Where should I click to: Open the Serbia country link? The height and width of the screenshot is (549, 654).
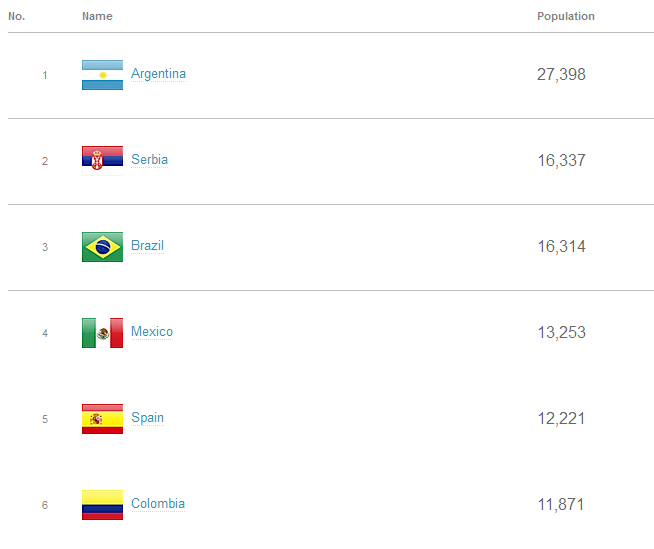[x=149, y=160]
